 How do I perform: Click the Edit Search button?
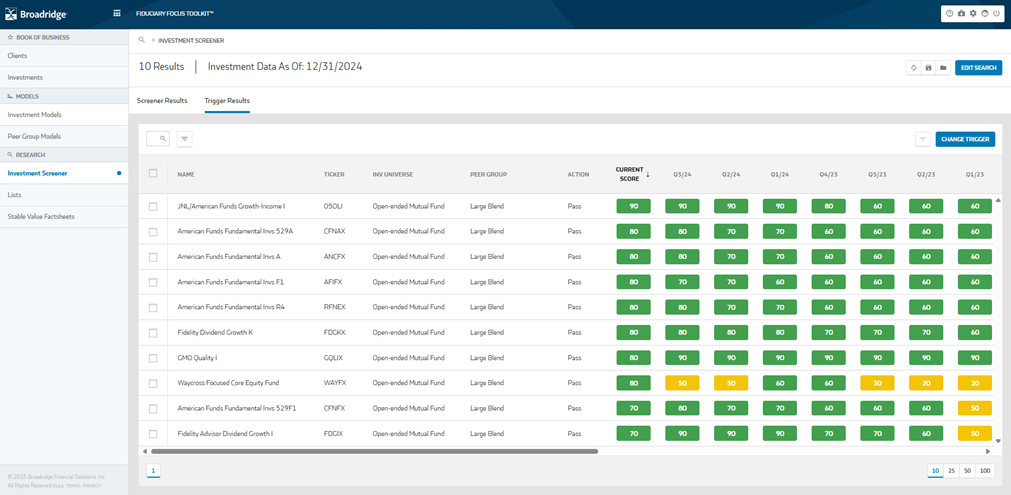[x=979, y=68]
